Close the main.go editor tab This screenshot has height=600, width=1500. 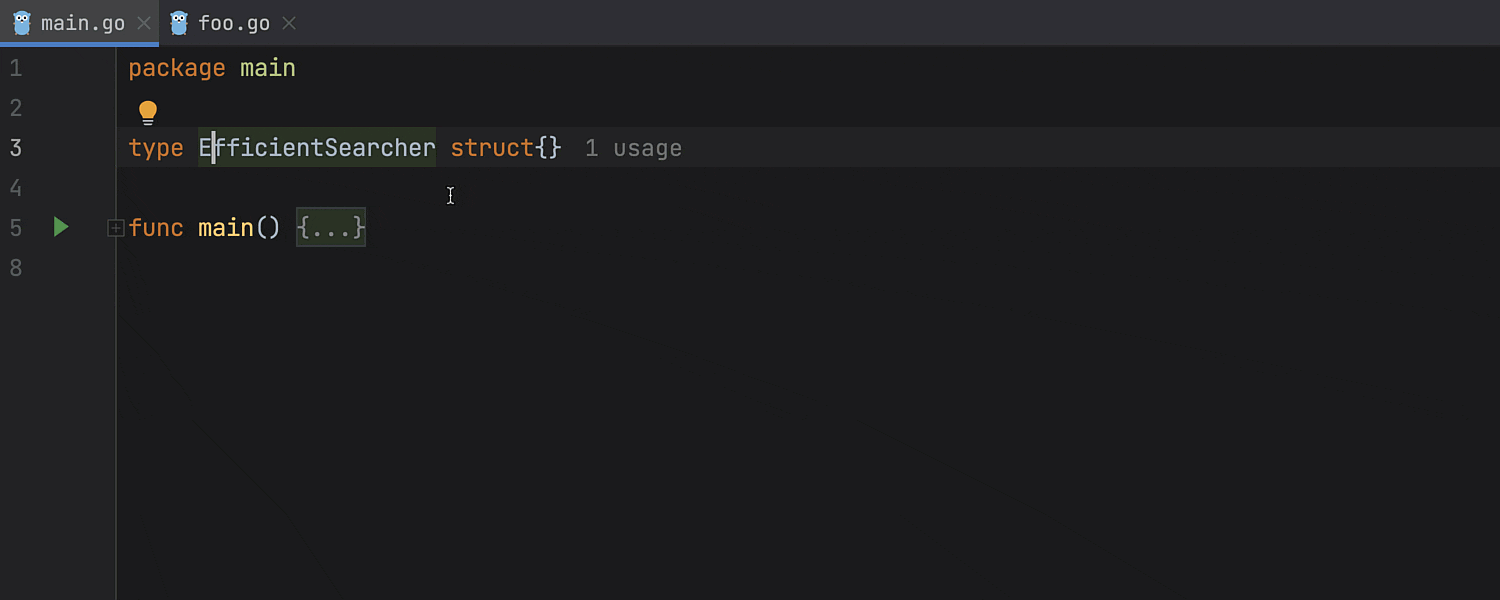144,23
